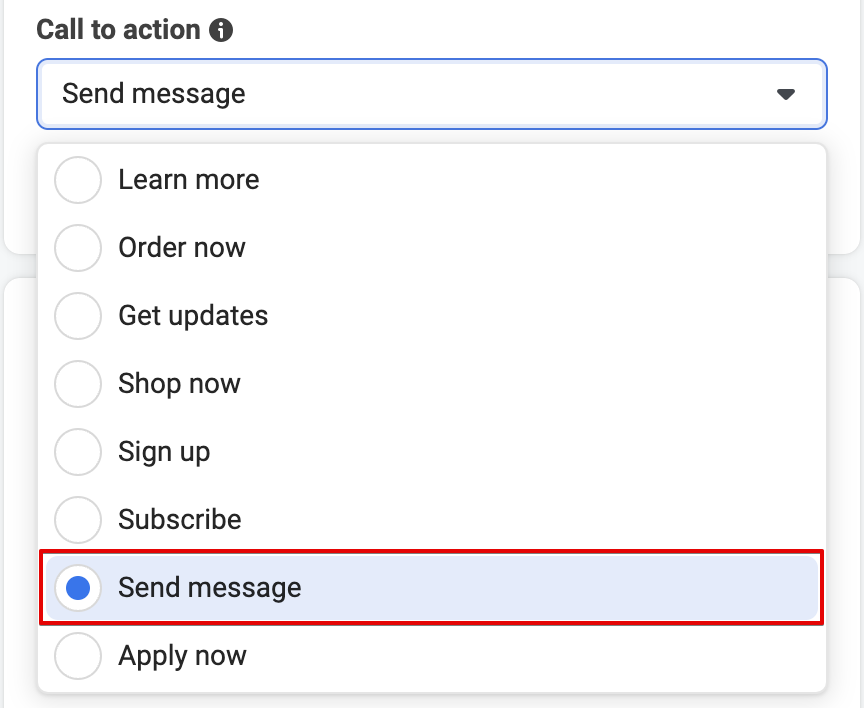
Task: Choose the Order now option text
Action: click(x=182, y=247)
